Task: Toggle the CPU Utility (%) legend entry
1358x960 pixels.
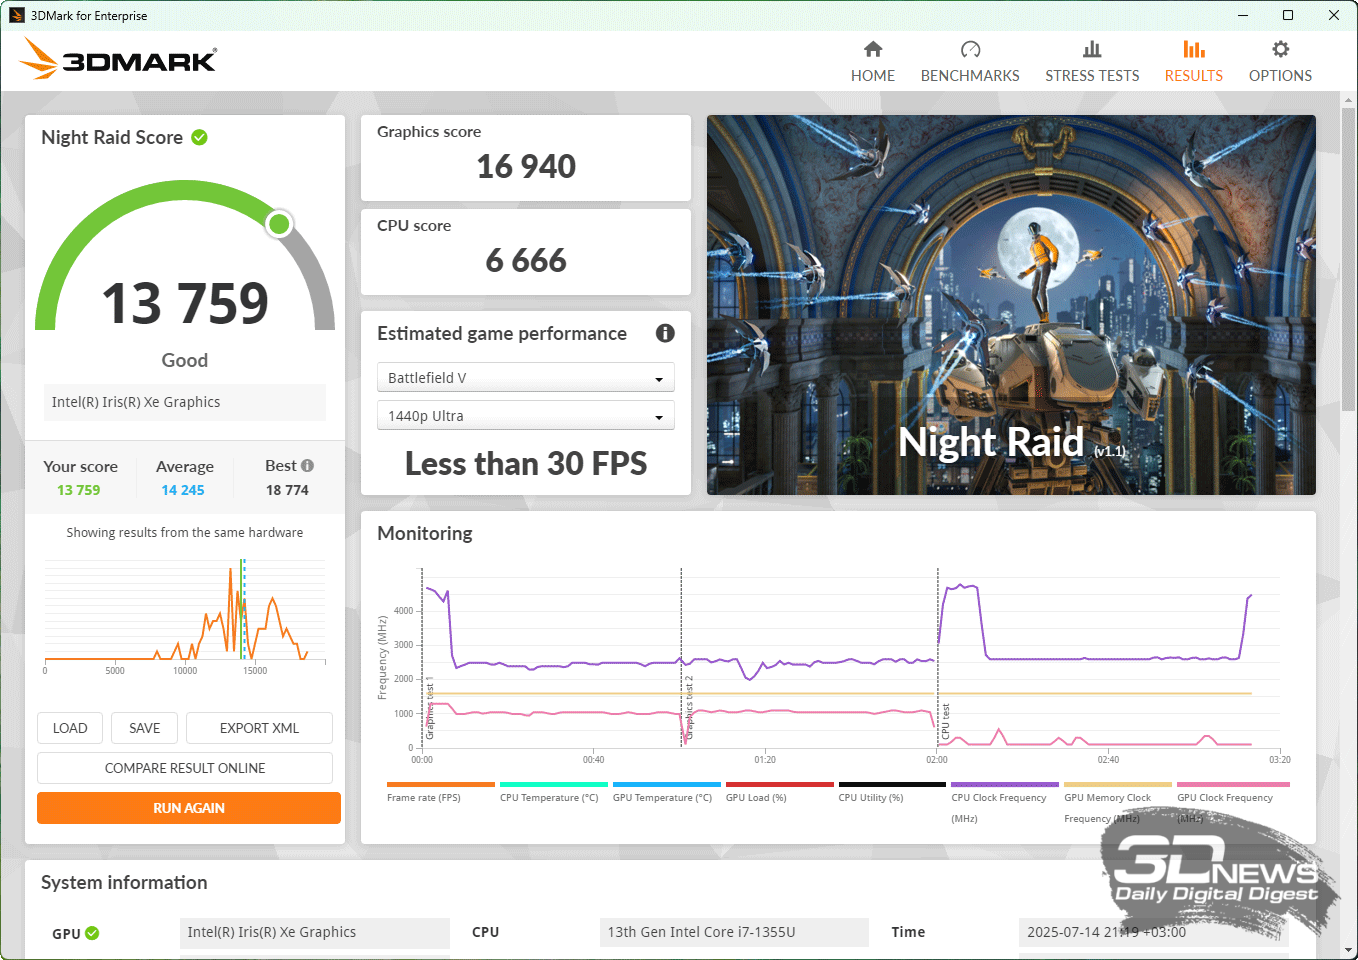Action: [x=892, y=792]
